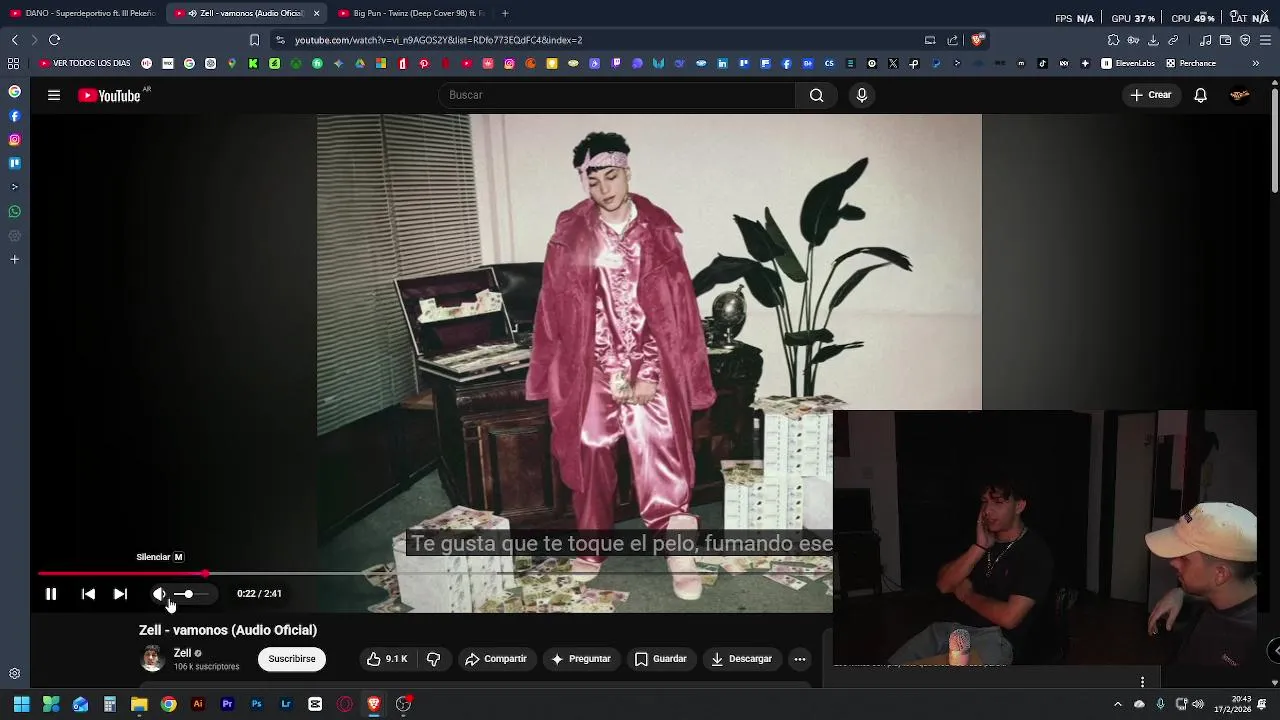Open WhatsApp in the browser sidebar
Viewport: 1280px width, 720px height.
point(14,212)
